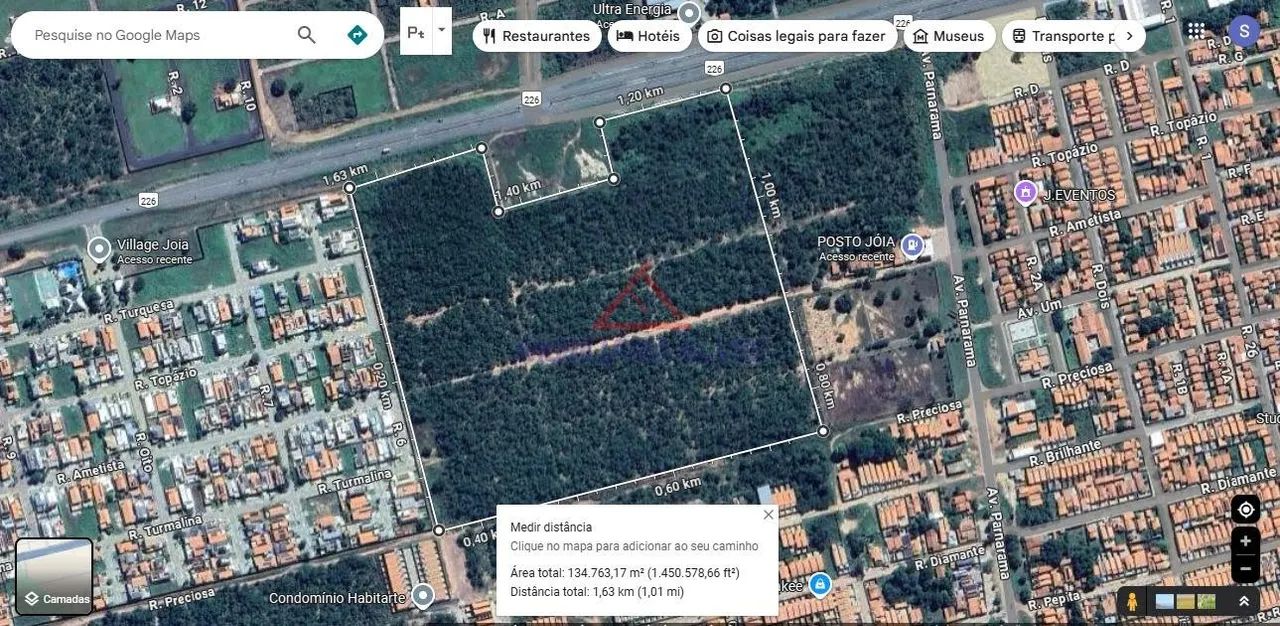Viewport: 1280px width, 626px height.
Task: Click the measurement point near the 0,80 km label
Action: (x=823, y=431)
